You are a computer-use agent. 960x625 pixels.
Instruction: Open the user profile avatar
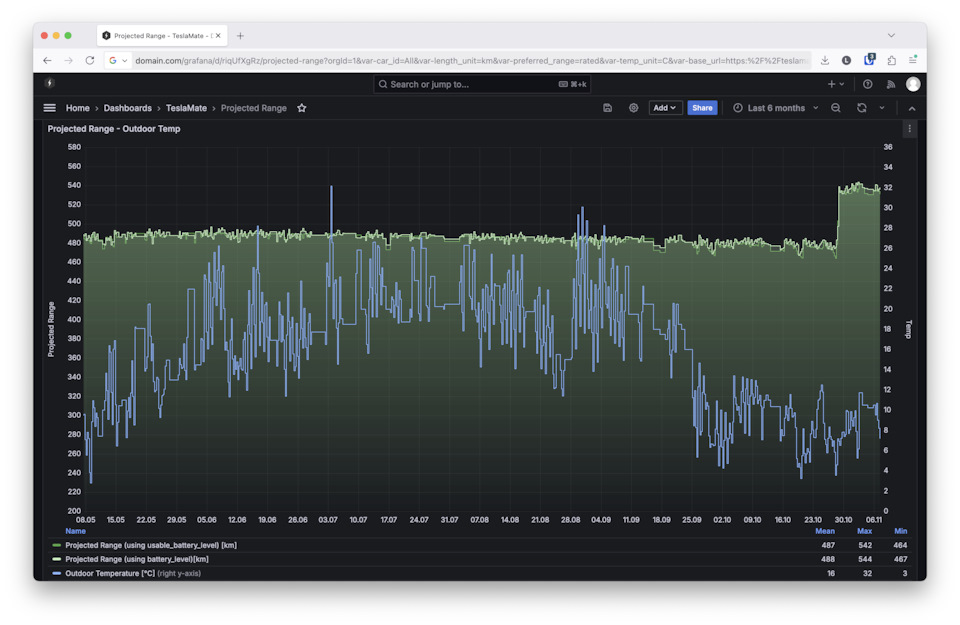(913, 84)
